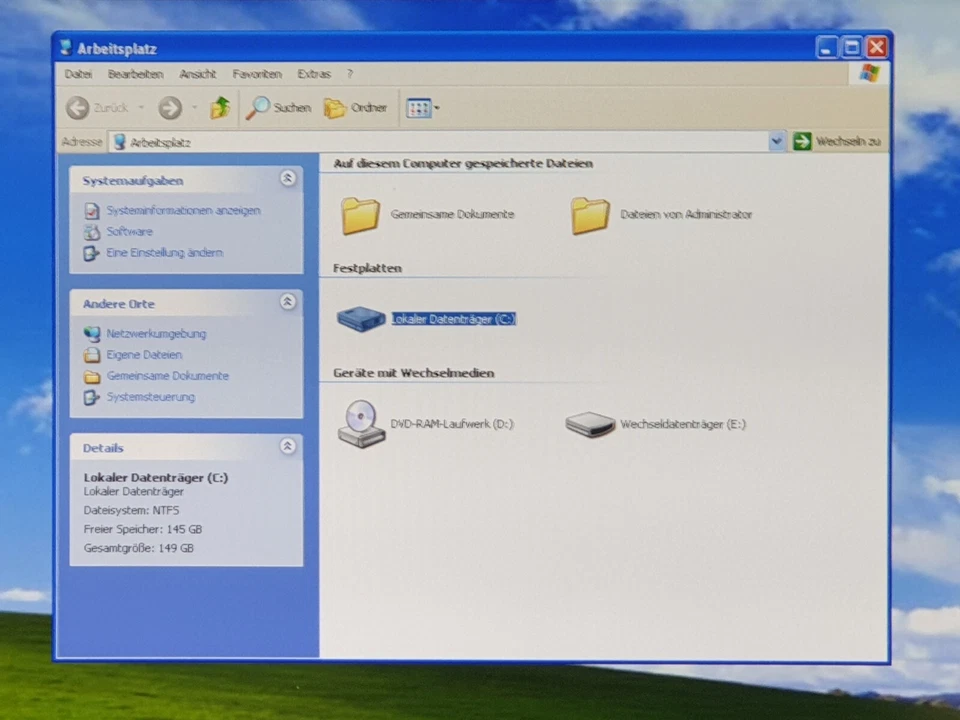960x720 pixels.
Task: Click the Systeminformationen icon in sidebar
Action: coord(92,211)
